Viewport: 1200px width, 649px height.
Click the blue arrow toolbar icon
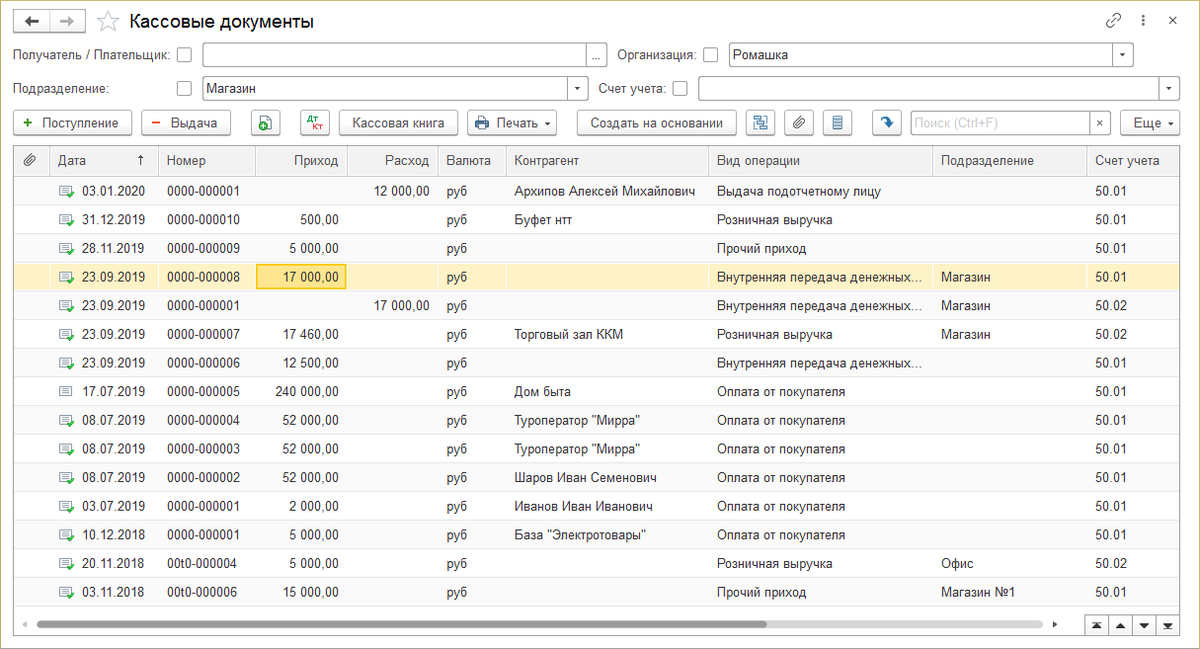tap(886, 123)
